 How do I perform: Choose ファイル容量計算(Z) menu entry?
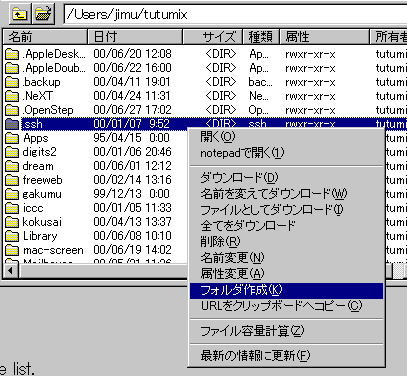[x=286, y=331]
